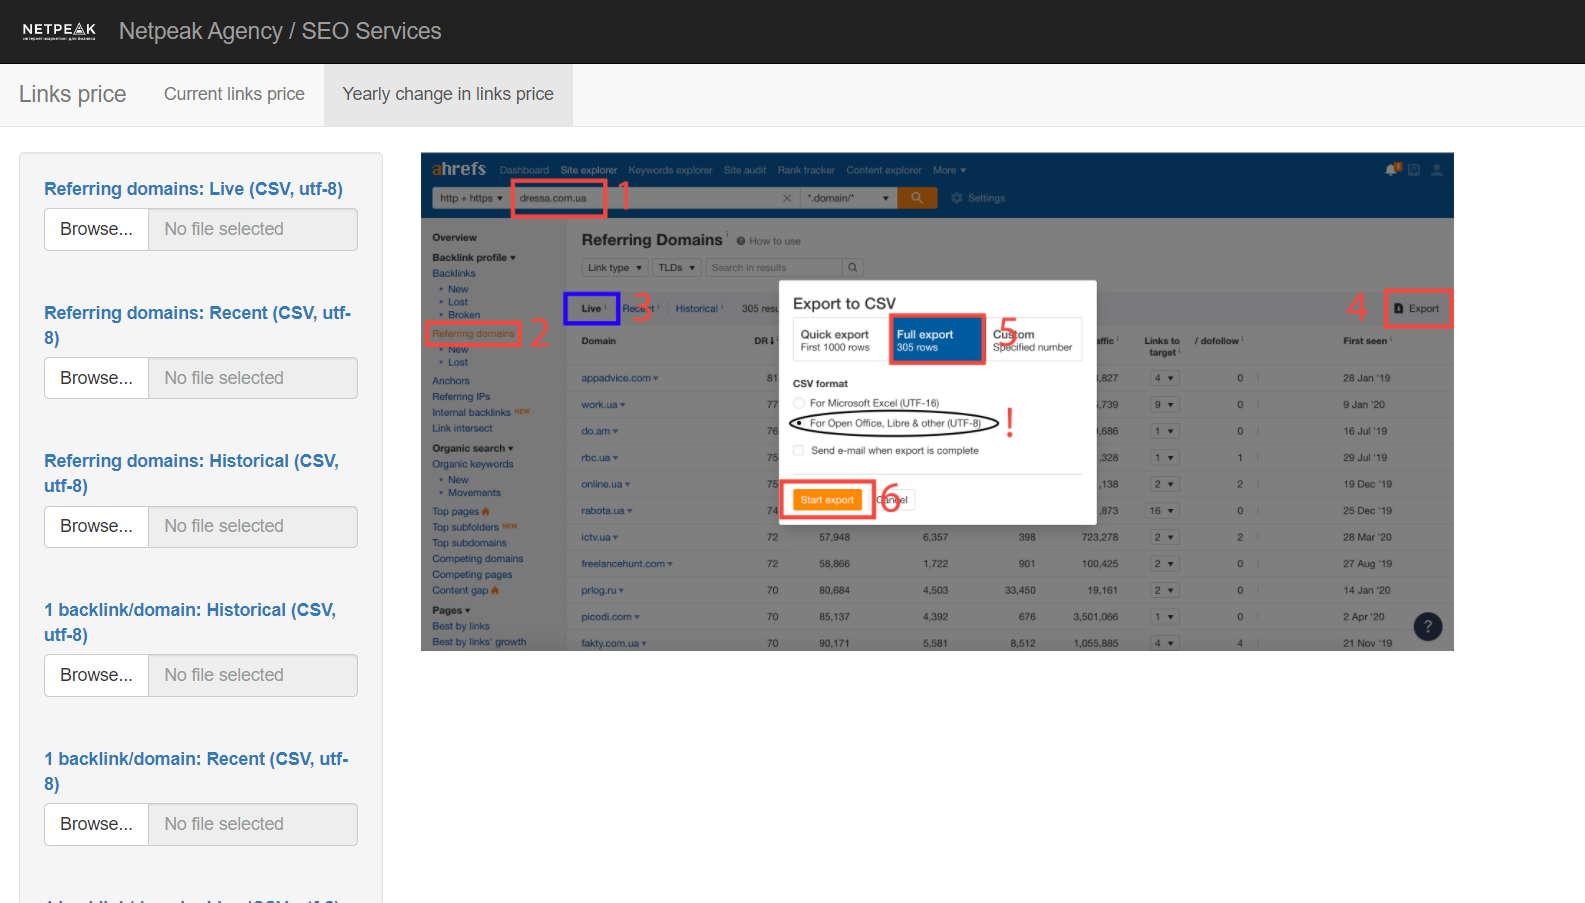Select the For Microsoft Excel (UTF-16) radio option

pyautogui.click(x=799, y=403)
